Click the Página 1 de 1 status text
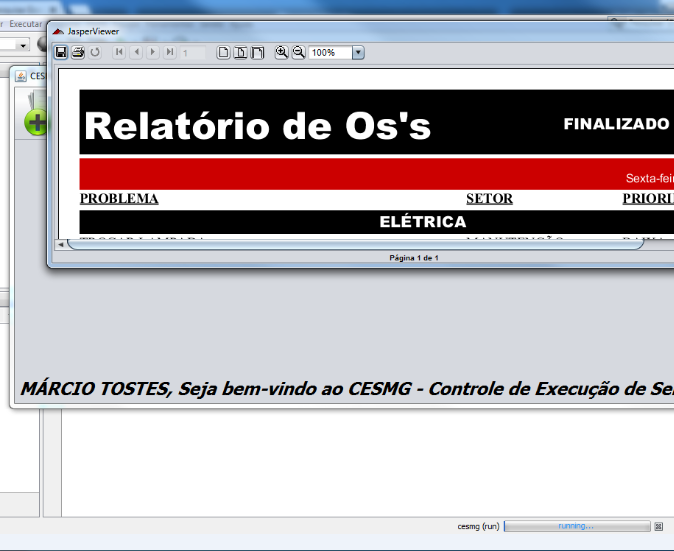Image resolution: width=674 pixels, height=551 pixels. click(x=414, y=258)
